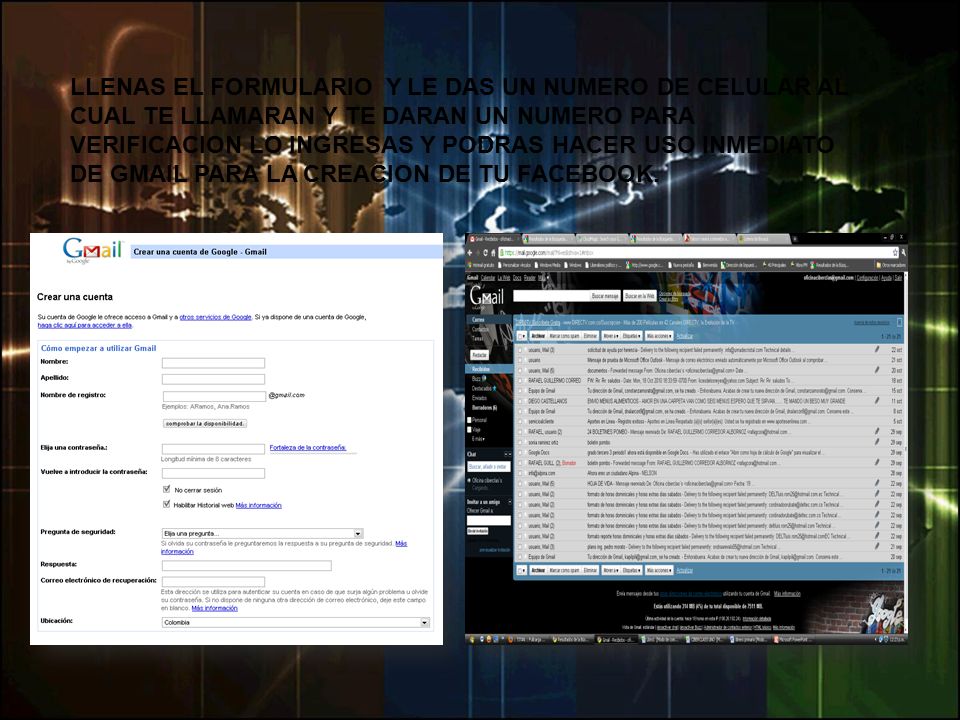Click the comprobar la disponibilidad button
Screen dimensions: 960x720
[205, 424]
